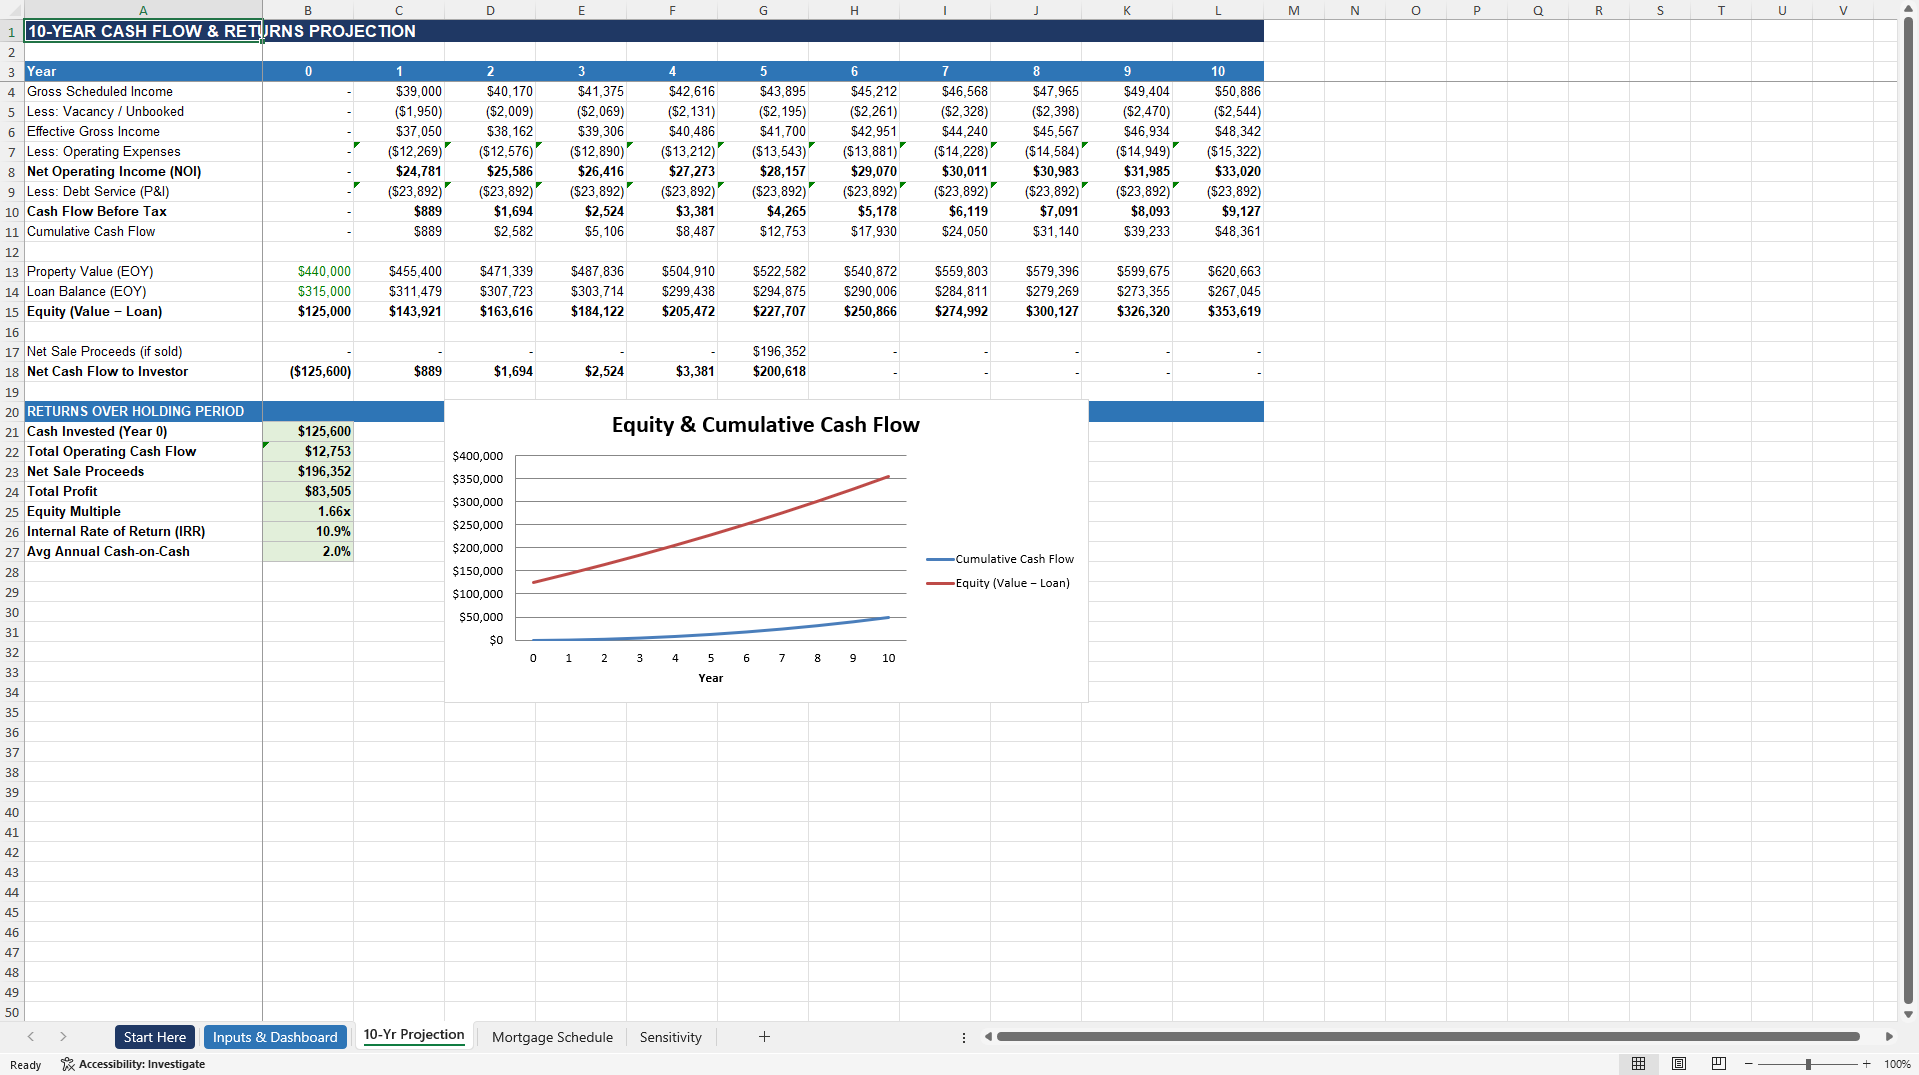1919x1075 pixels.
Task: Click the $400,000 chart axis label
Action: [x=478, y=456]
